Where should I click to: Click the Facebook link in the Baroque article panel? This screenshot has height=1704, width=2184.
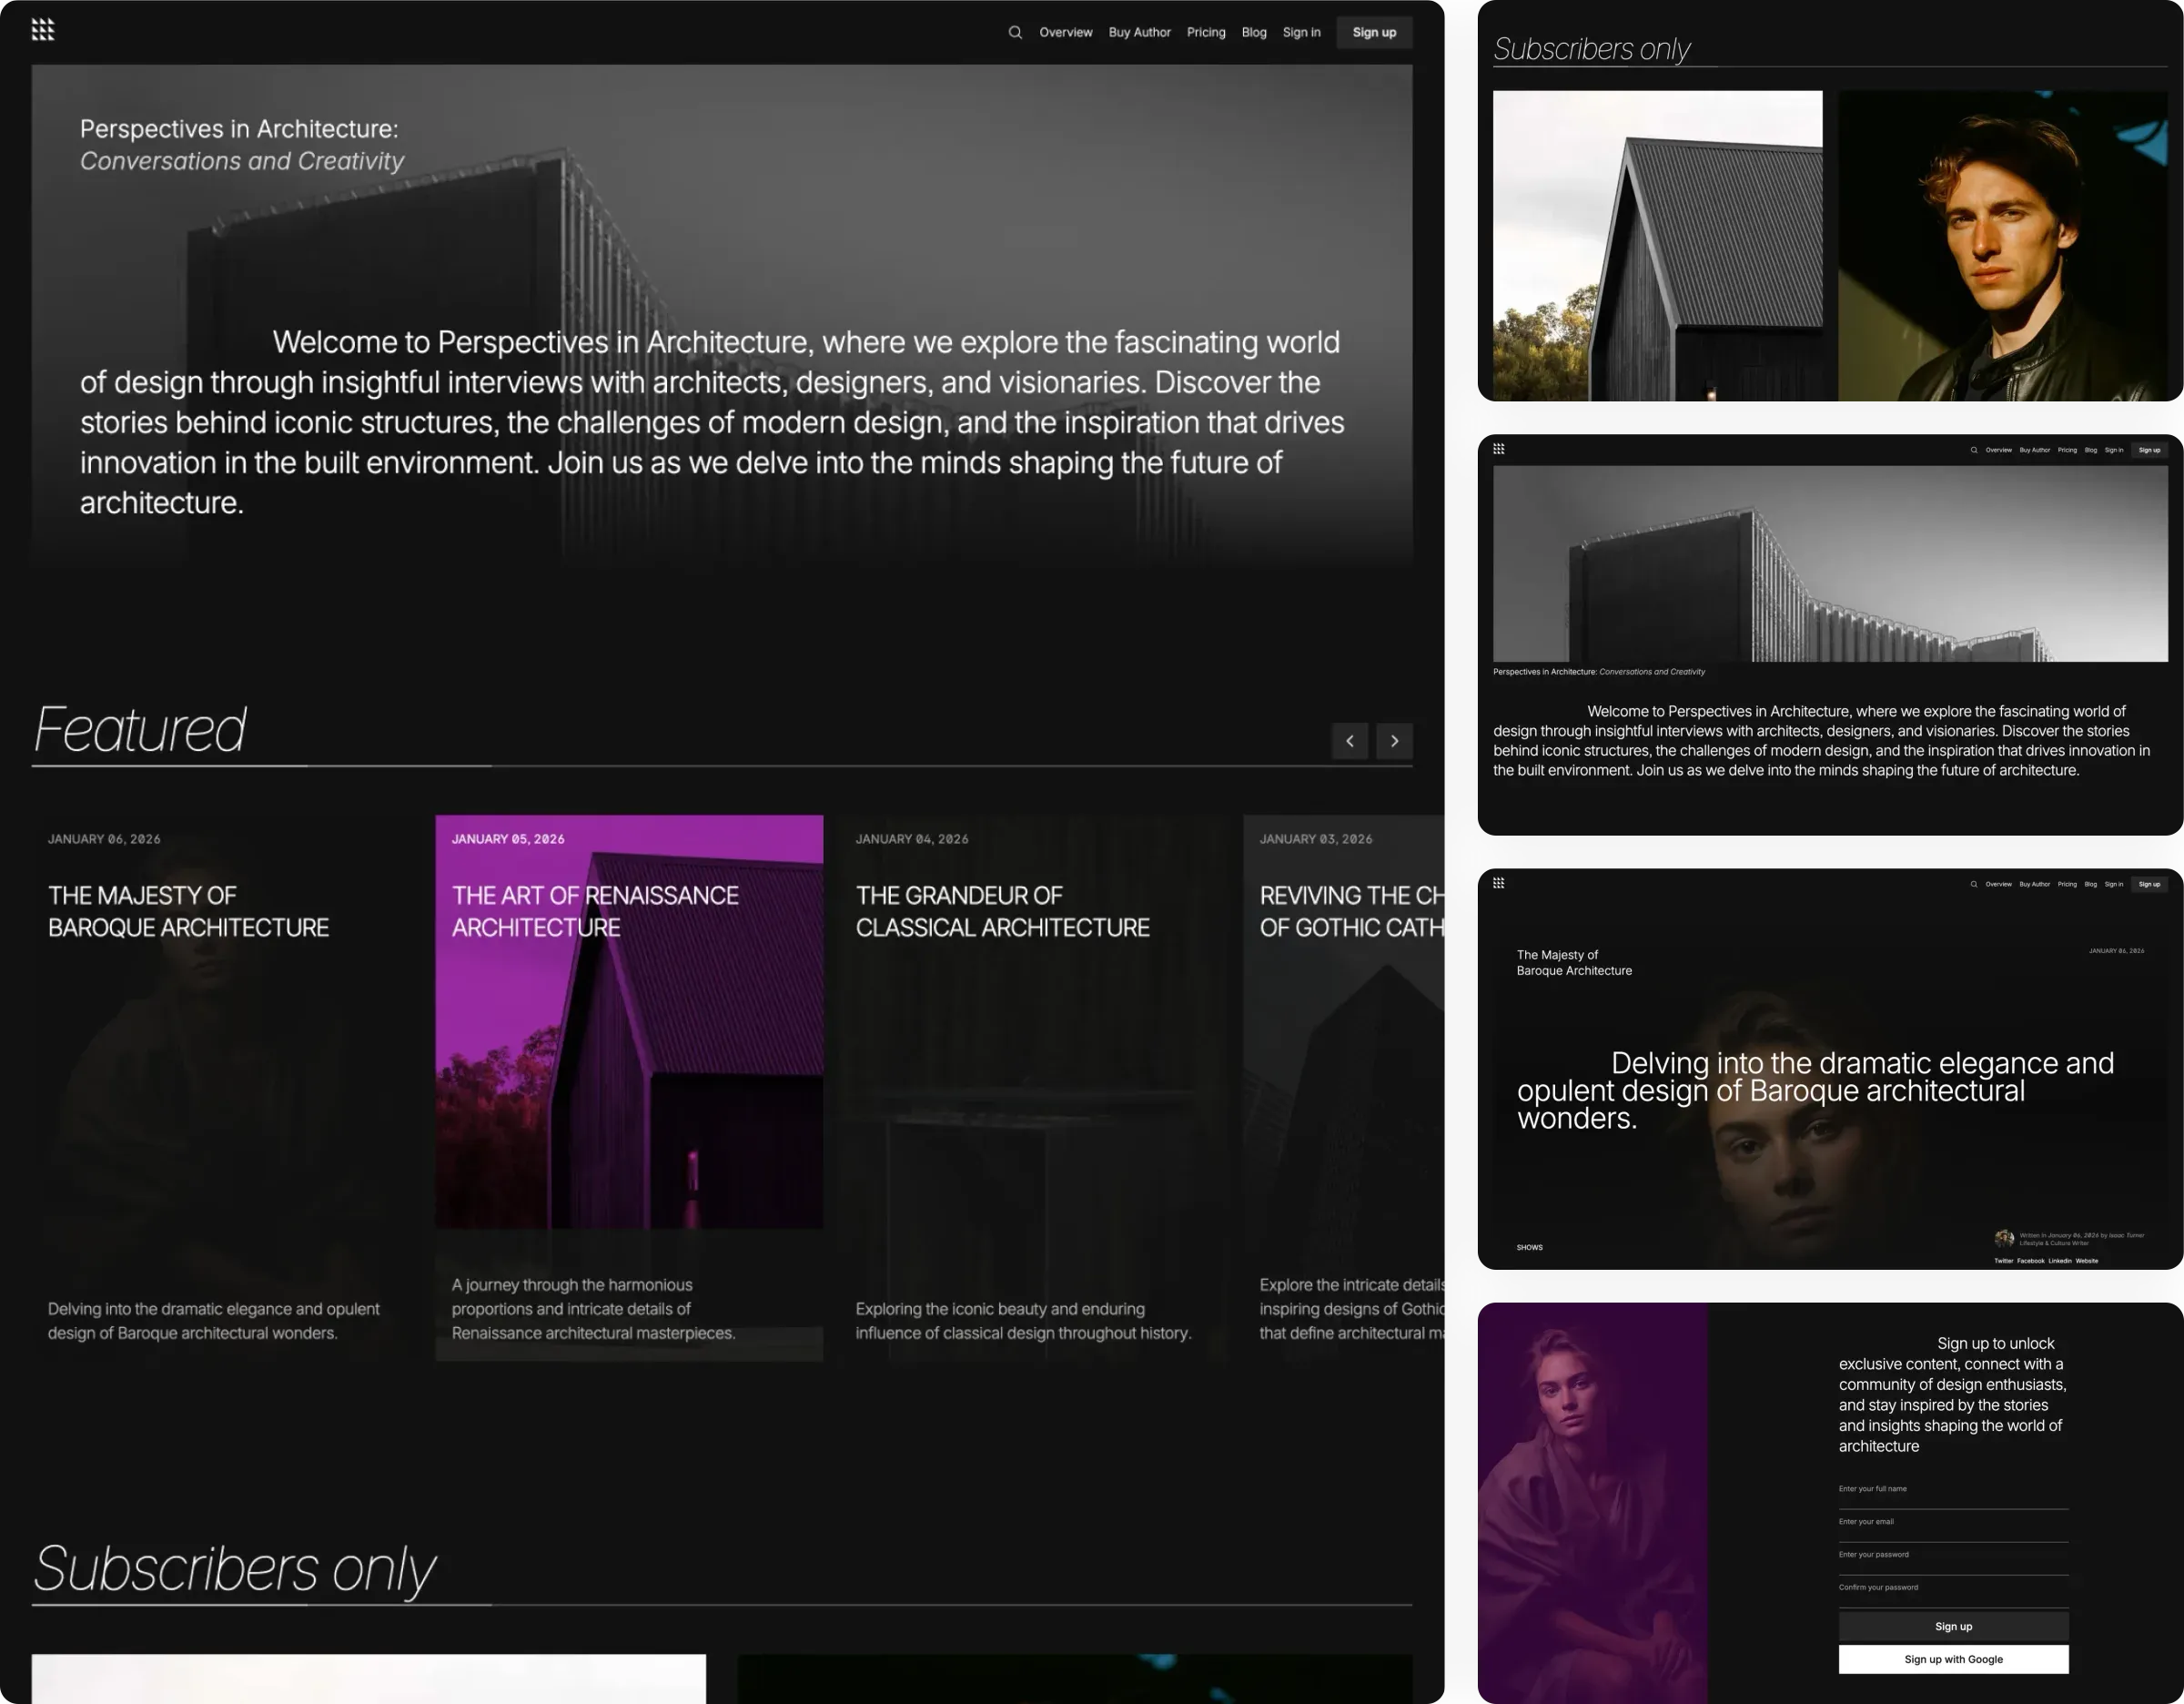[2030, 1261]
